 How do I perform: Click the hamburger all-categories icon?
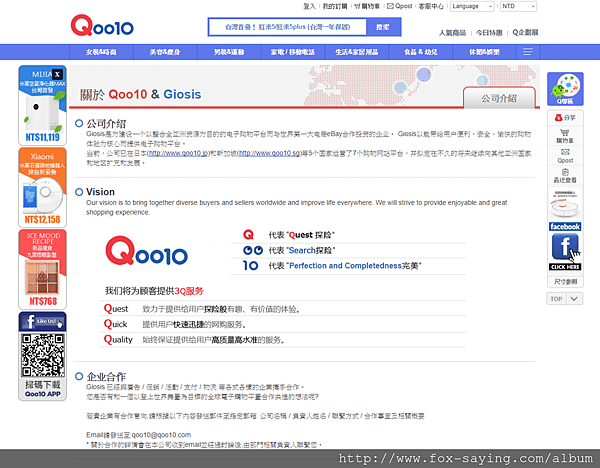pyautogui.click(x=528, y=52)
